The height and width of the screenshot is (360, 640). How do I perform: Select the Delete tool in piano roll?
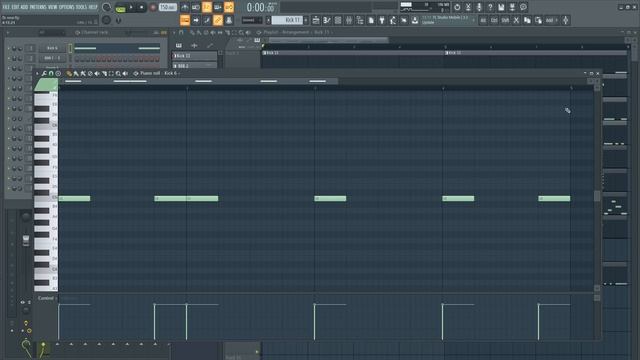(x=90, y=73)
